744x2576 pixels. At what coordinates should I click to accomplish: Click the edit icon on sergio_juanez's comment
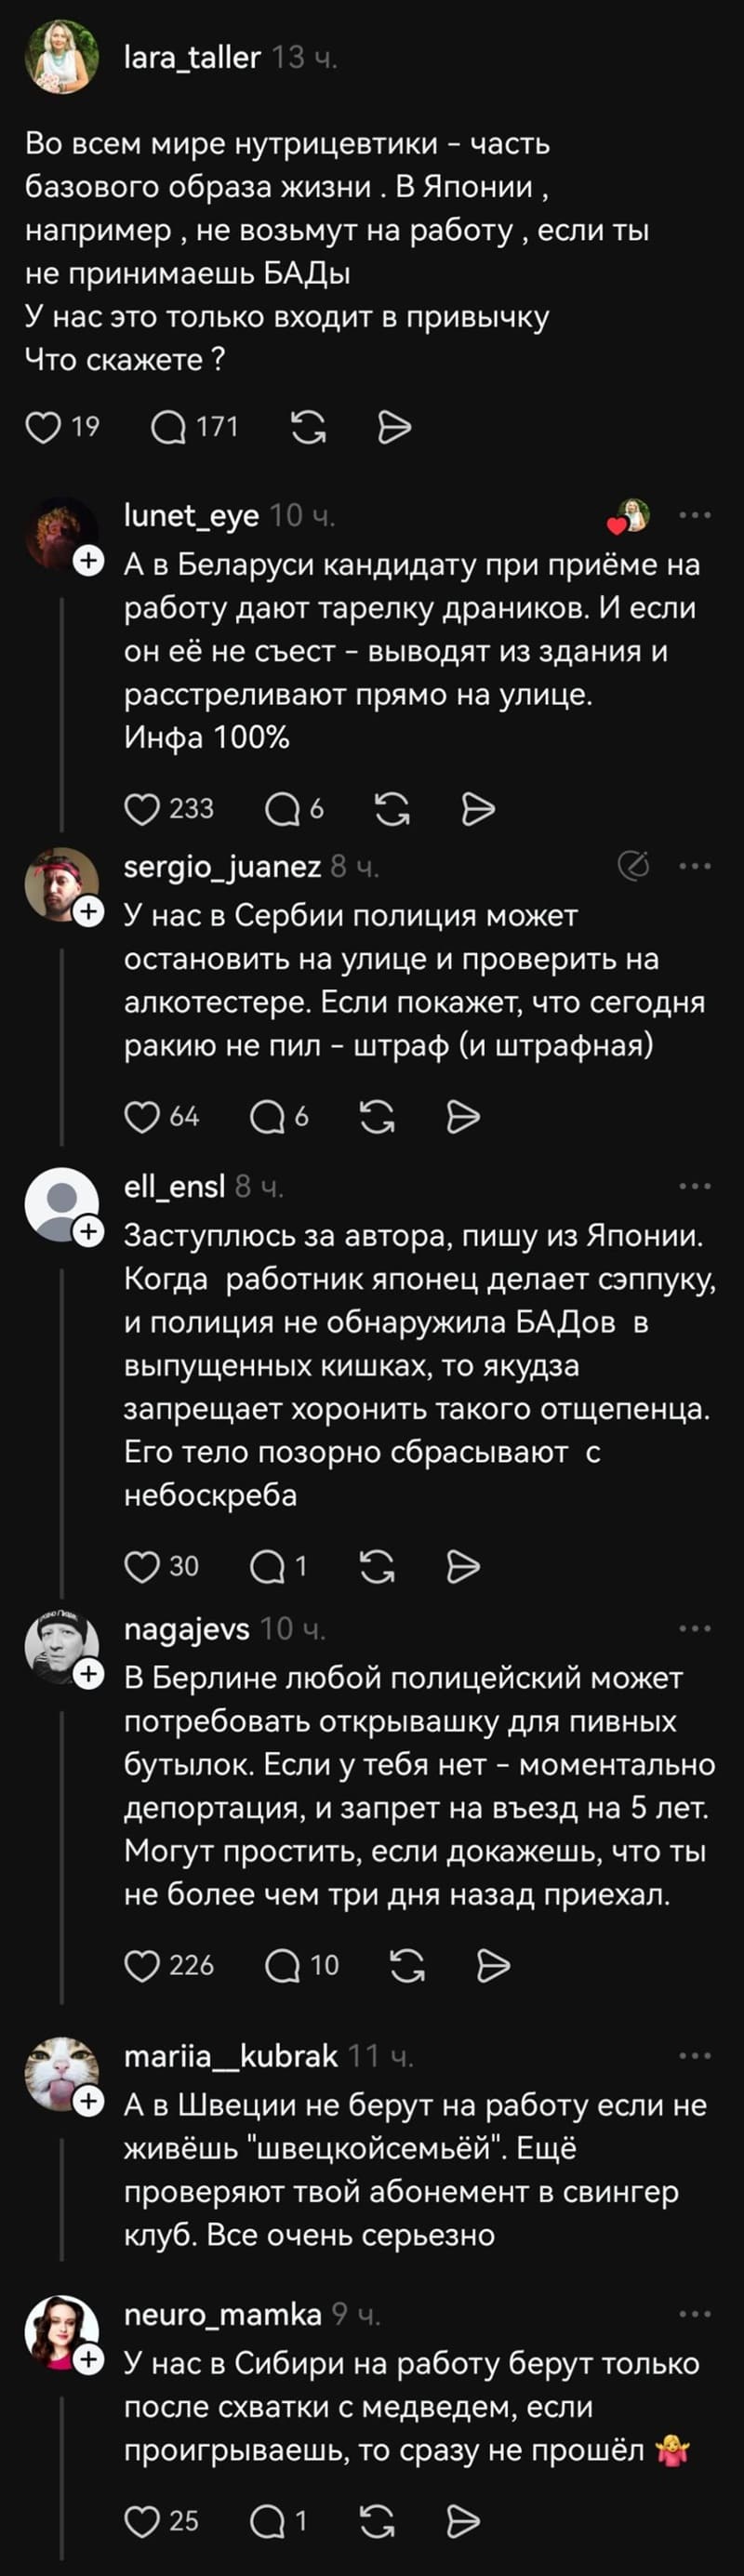point(633,867)
